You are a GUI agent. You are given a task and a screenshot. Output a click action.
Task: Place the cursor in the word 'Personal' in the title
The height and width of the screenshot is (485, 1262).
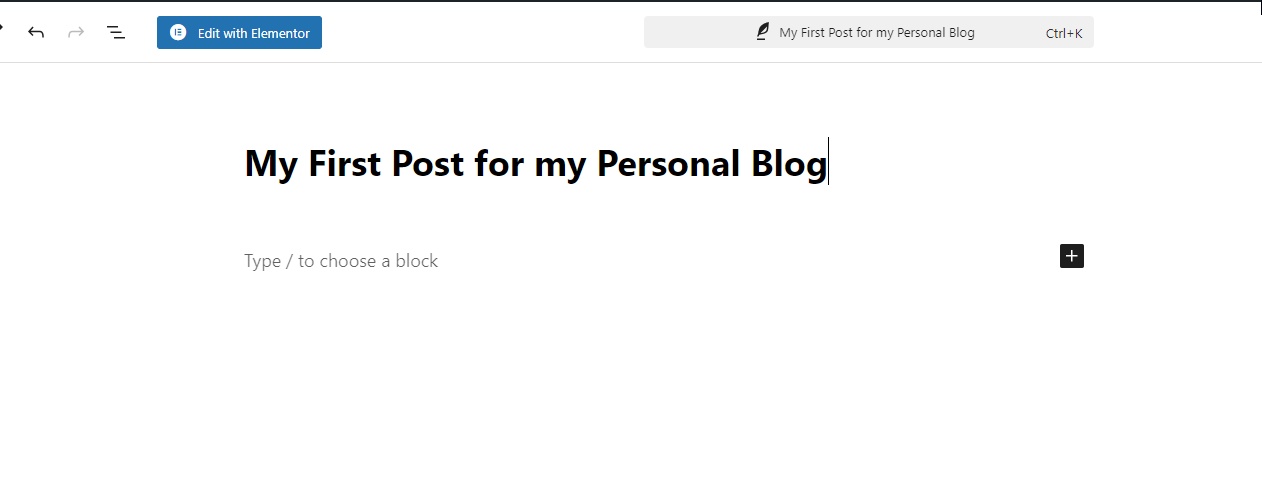pyautogui.click(x=670, y=163)
